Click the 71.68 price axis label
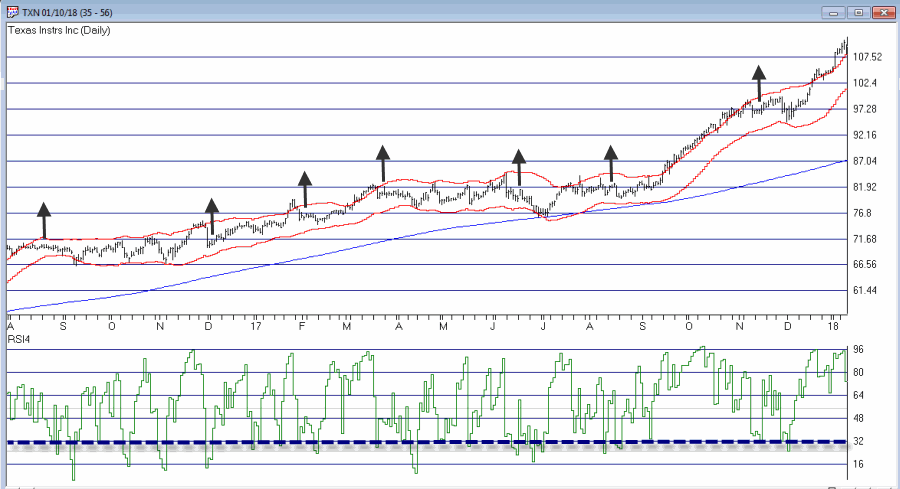The height and width of the screenshot is (489, 900). click(865, 239)
